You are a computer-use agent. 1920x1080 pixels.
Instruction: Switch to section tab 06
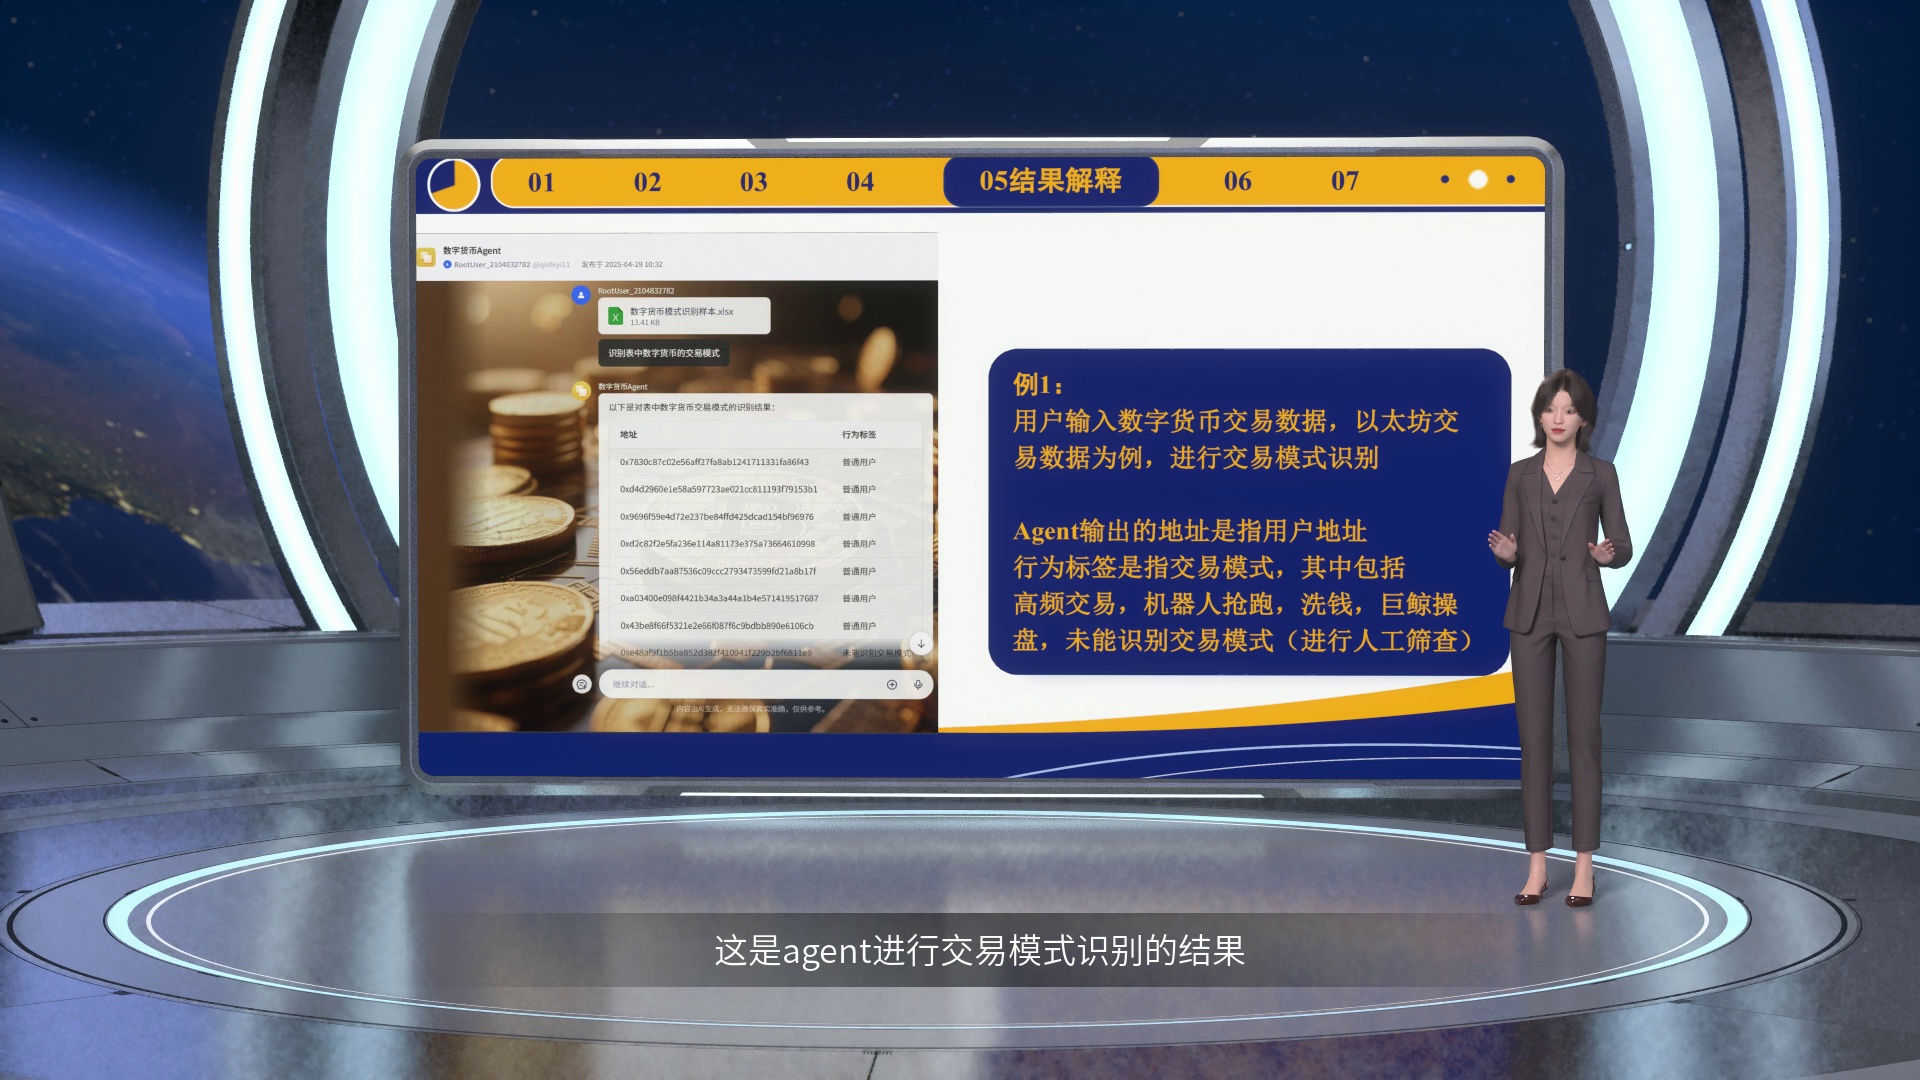[1238, 181]
